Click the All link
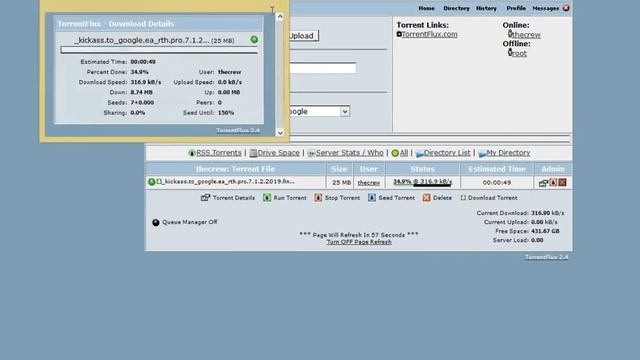Screen dimensions: 640x360 coord(404,153)
